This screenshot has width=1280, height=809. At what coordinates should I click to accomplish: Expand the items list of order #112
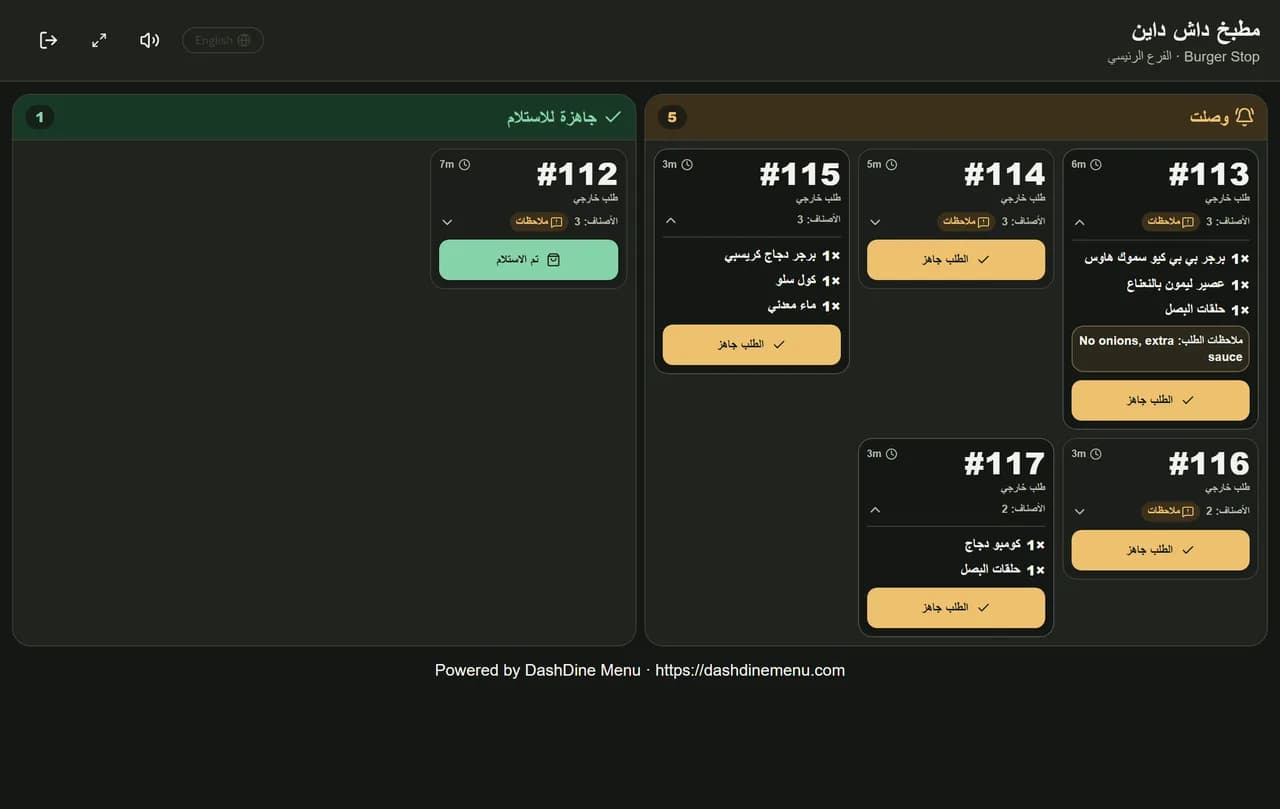447,222
